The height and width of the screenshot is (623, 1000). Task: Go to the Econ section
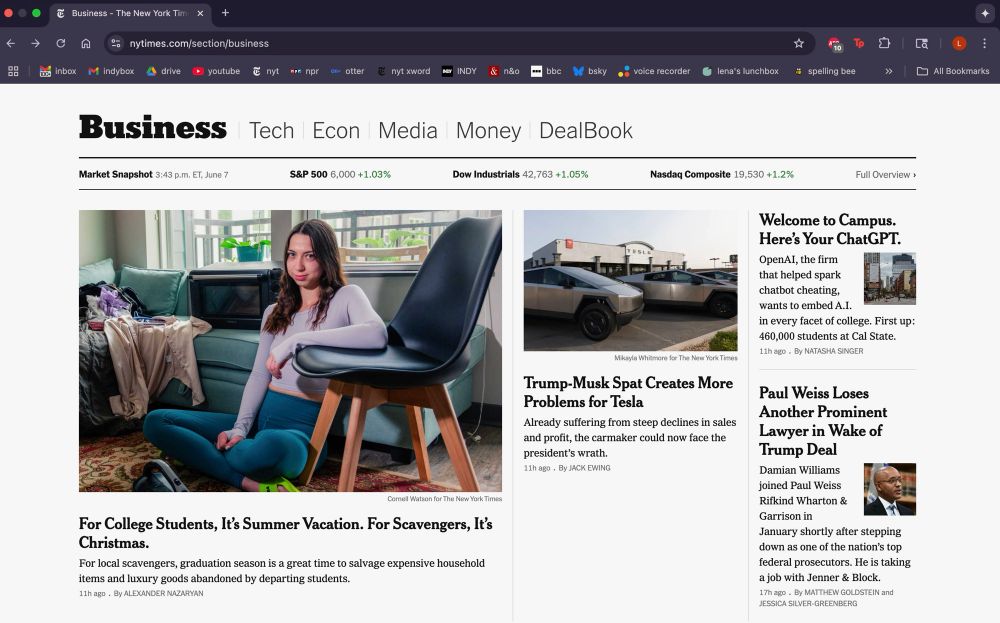pos(336,131)
